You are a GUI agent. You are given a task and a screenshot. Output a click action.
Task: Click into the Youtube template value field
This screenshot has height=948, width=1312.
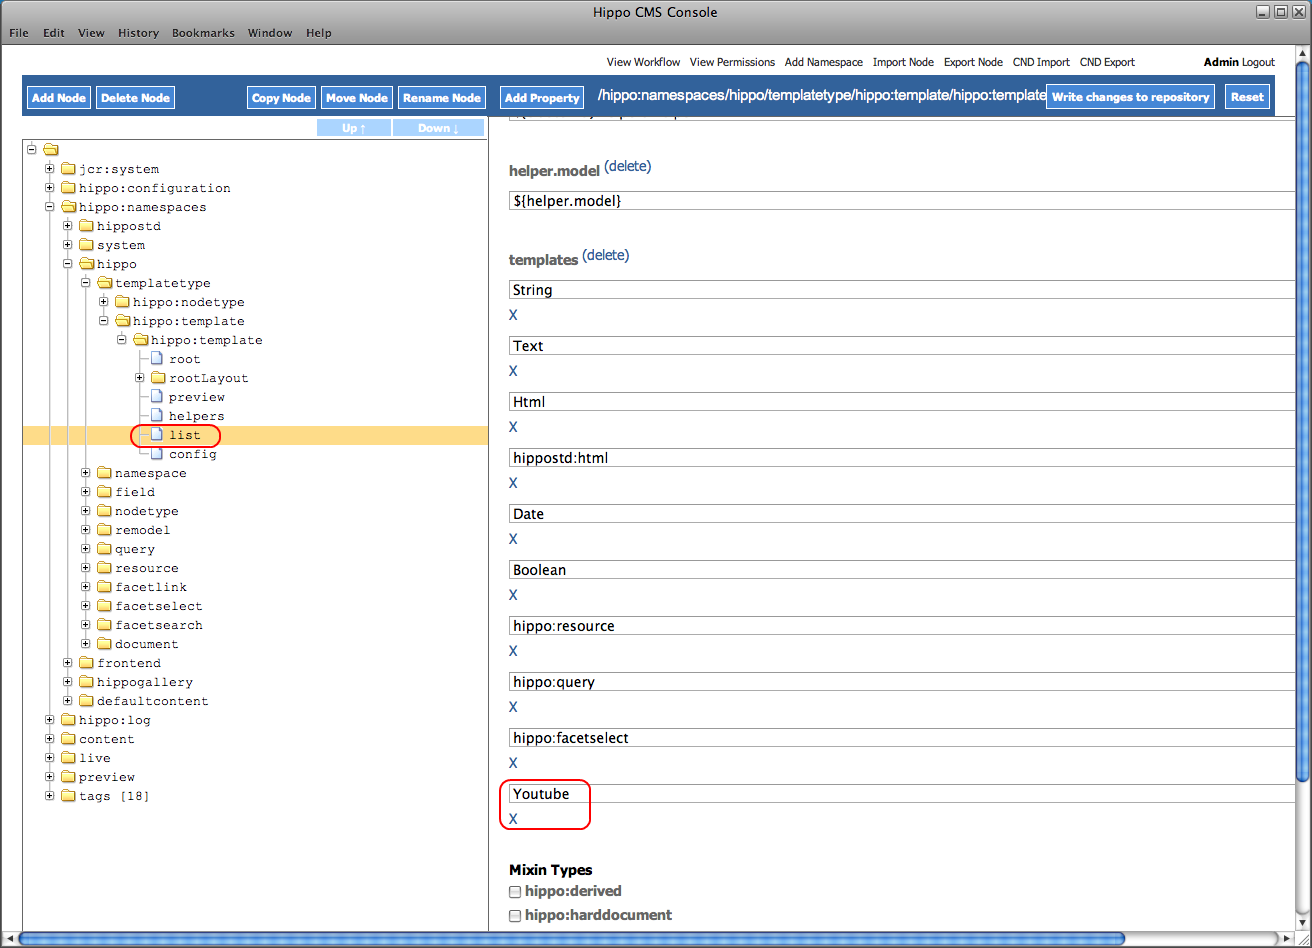(900, 794)
